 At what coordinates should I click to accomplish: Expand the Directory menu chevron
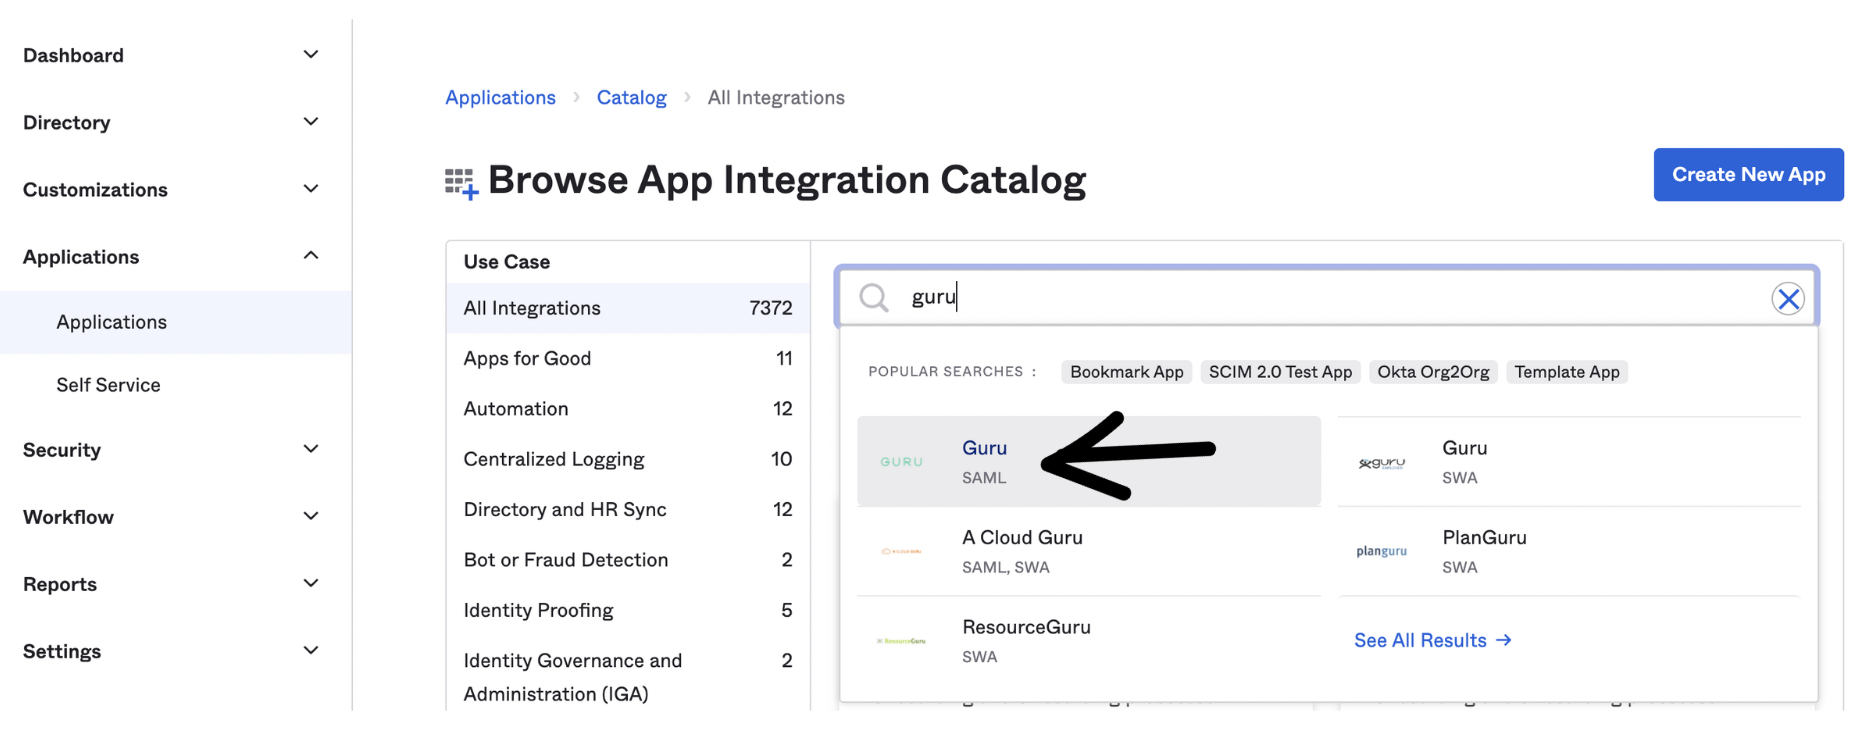tap(311, 121)
